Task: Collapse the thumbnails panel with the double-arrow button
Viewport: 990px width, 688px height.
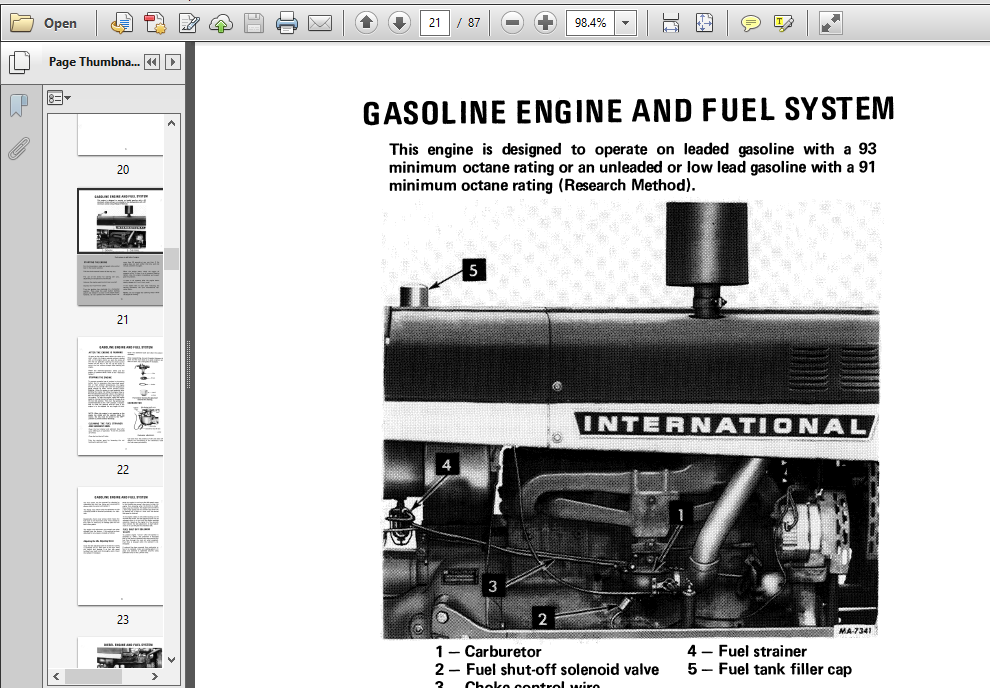Action: 152,62
